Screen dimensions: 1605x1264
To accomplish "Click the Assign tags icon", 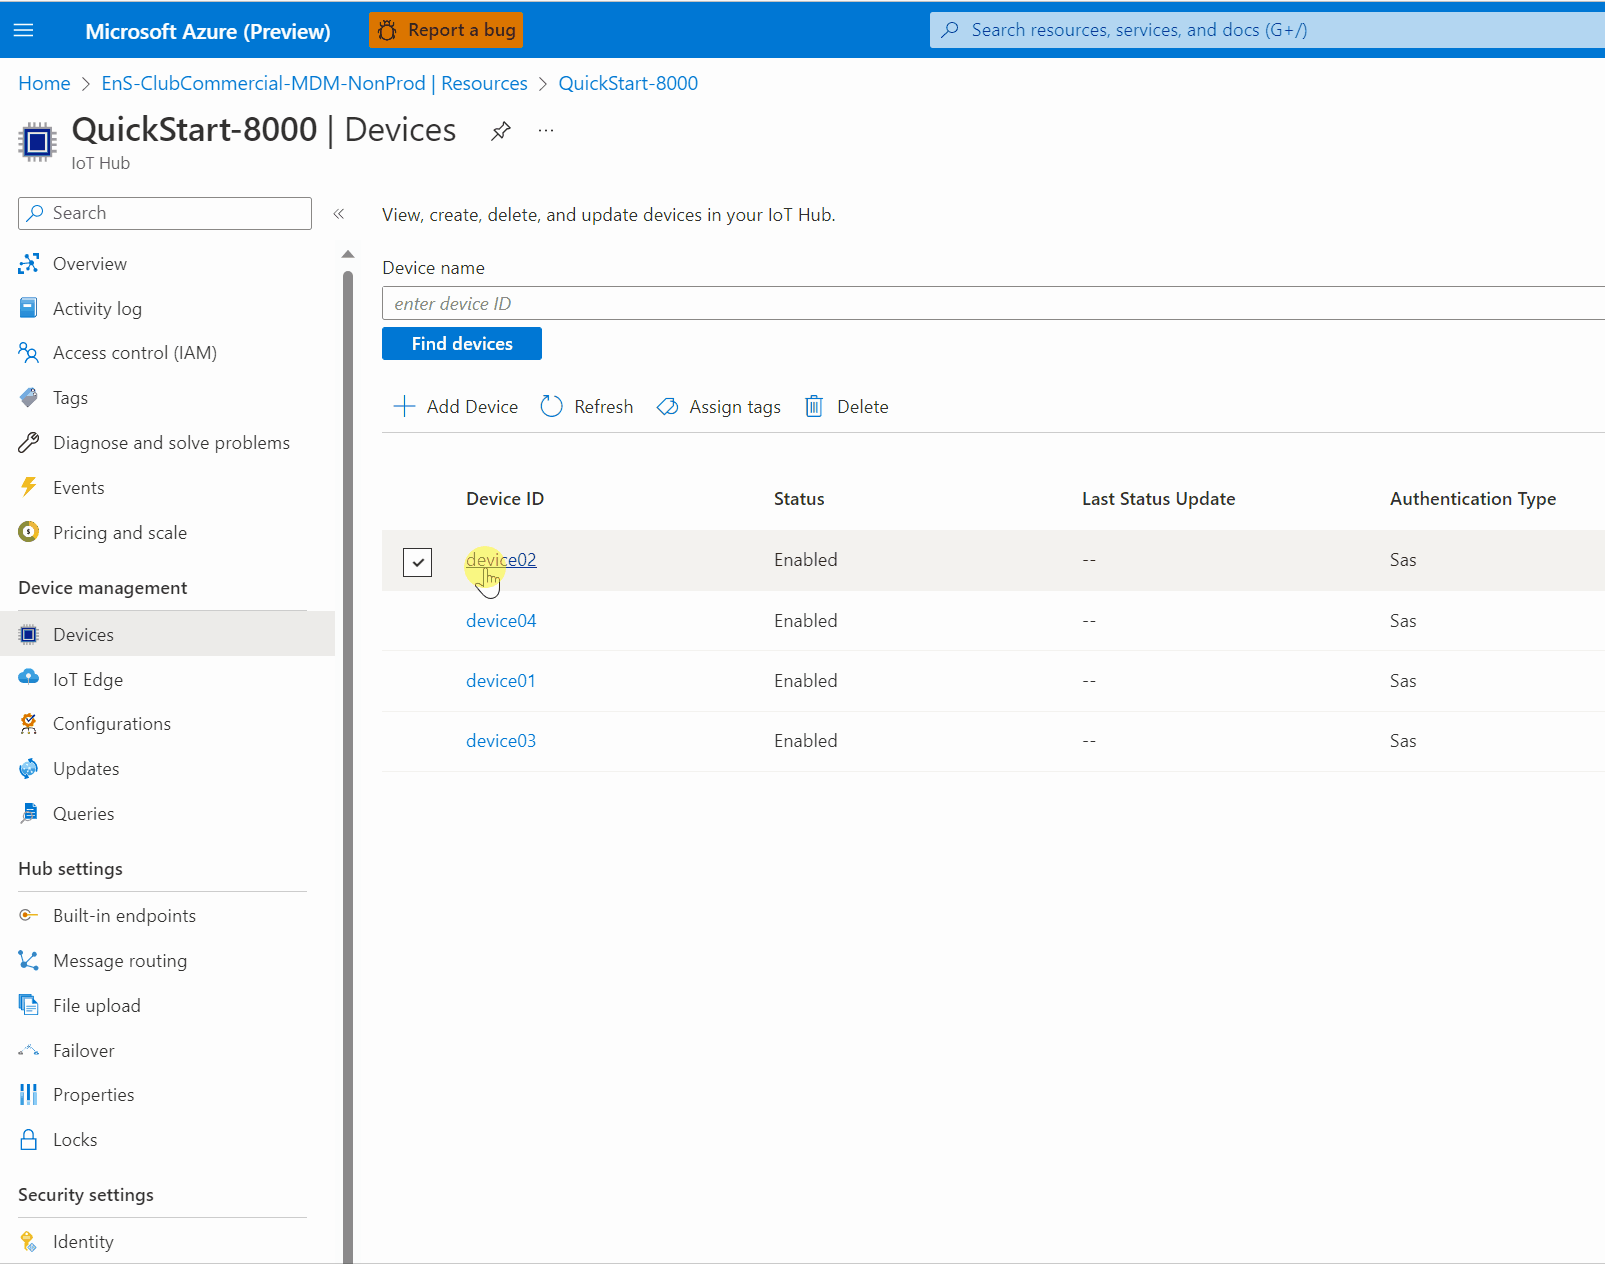I will tap(667, 406).
